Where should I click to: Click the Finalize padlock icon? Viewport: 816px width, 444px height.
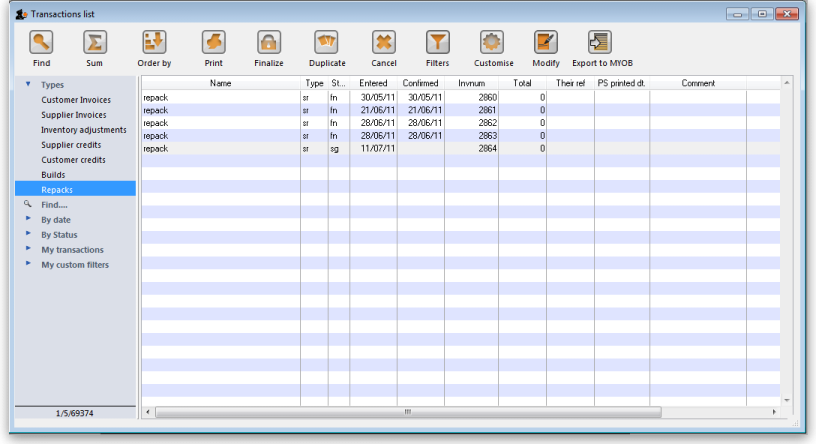tap(269, 42)
